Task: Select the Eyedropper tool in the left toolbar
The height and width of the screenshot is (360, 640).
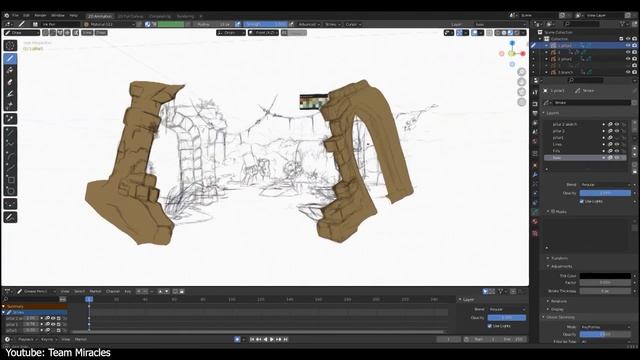Action: pos(10,119)
